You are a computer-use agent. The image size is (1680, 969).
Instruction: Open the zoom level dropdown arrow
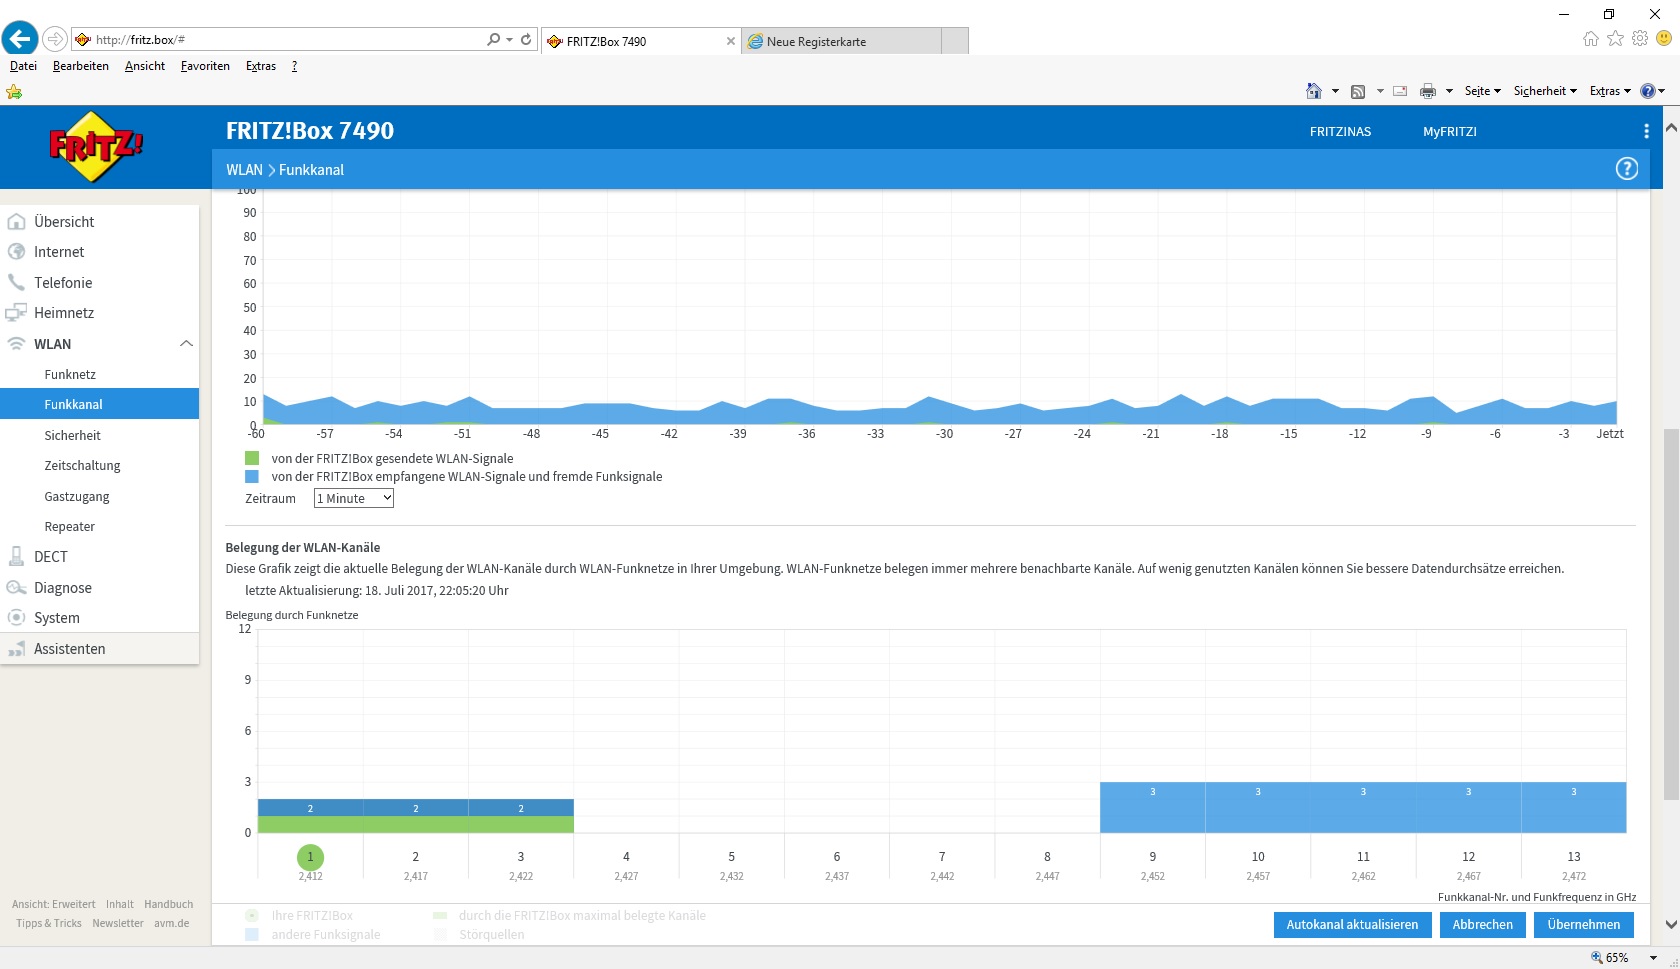tap(1653, 958)
